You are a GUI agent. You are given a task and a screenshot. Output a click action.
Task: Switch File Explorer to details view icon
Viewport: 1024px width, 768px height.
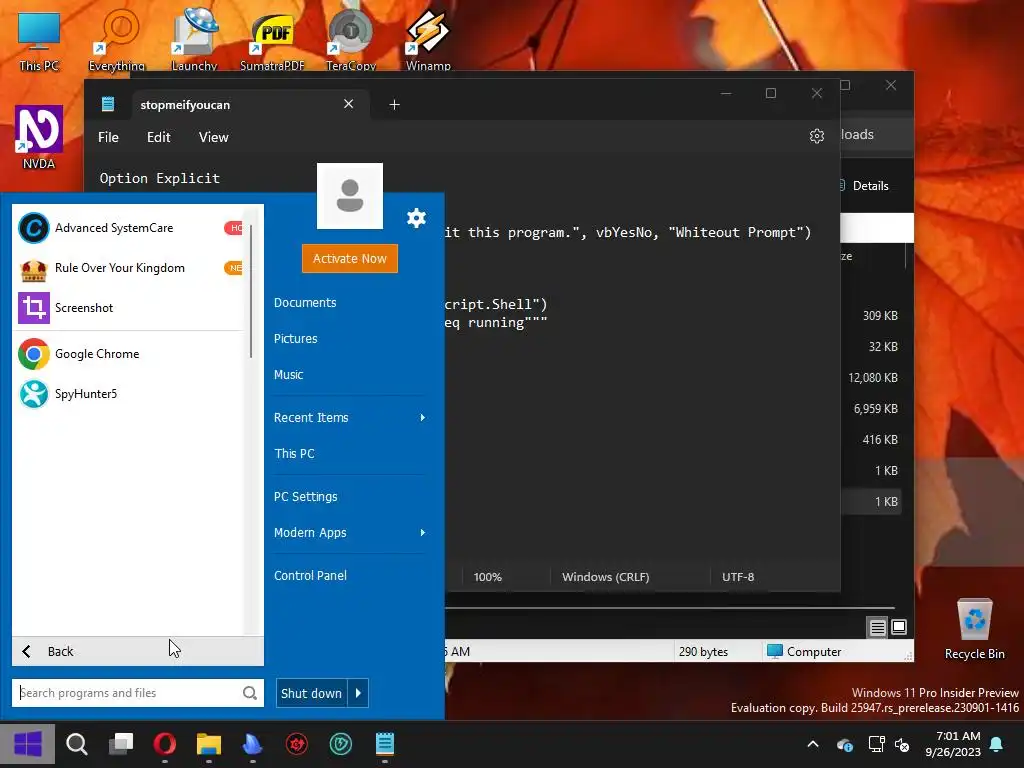pos(877,628)
